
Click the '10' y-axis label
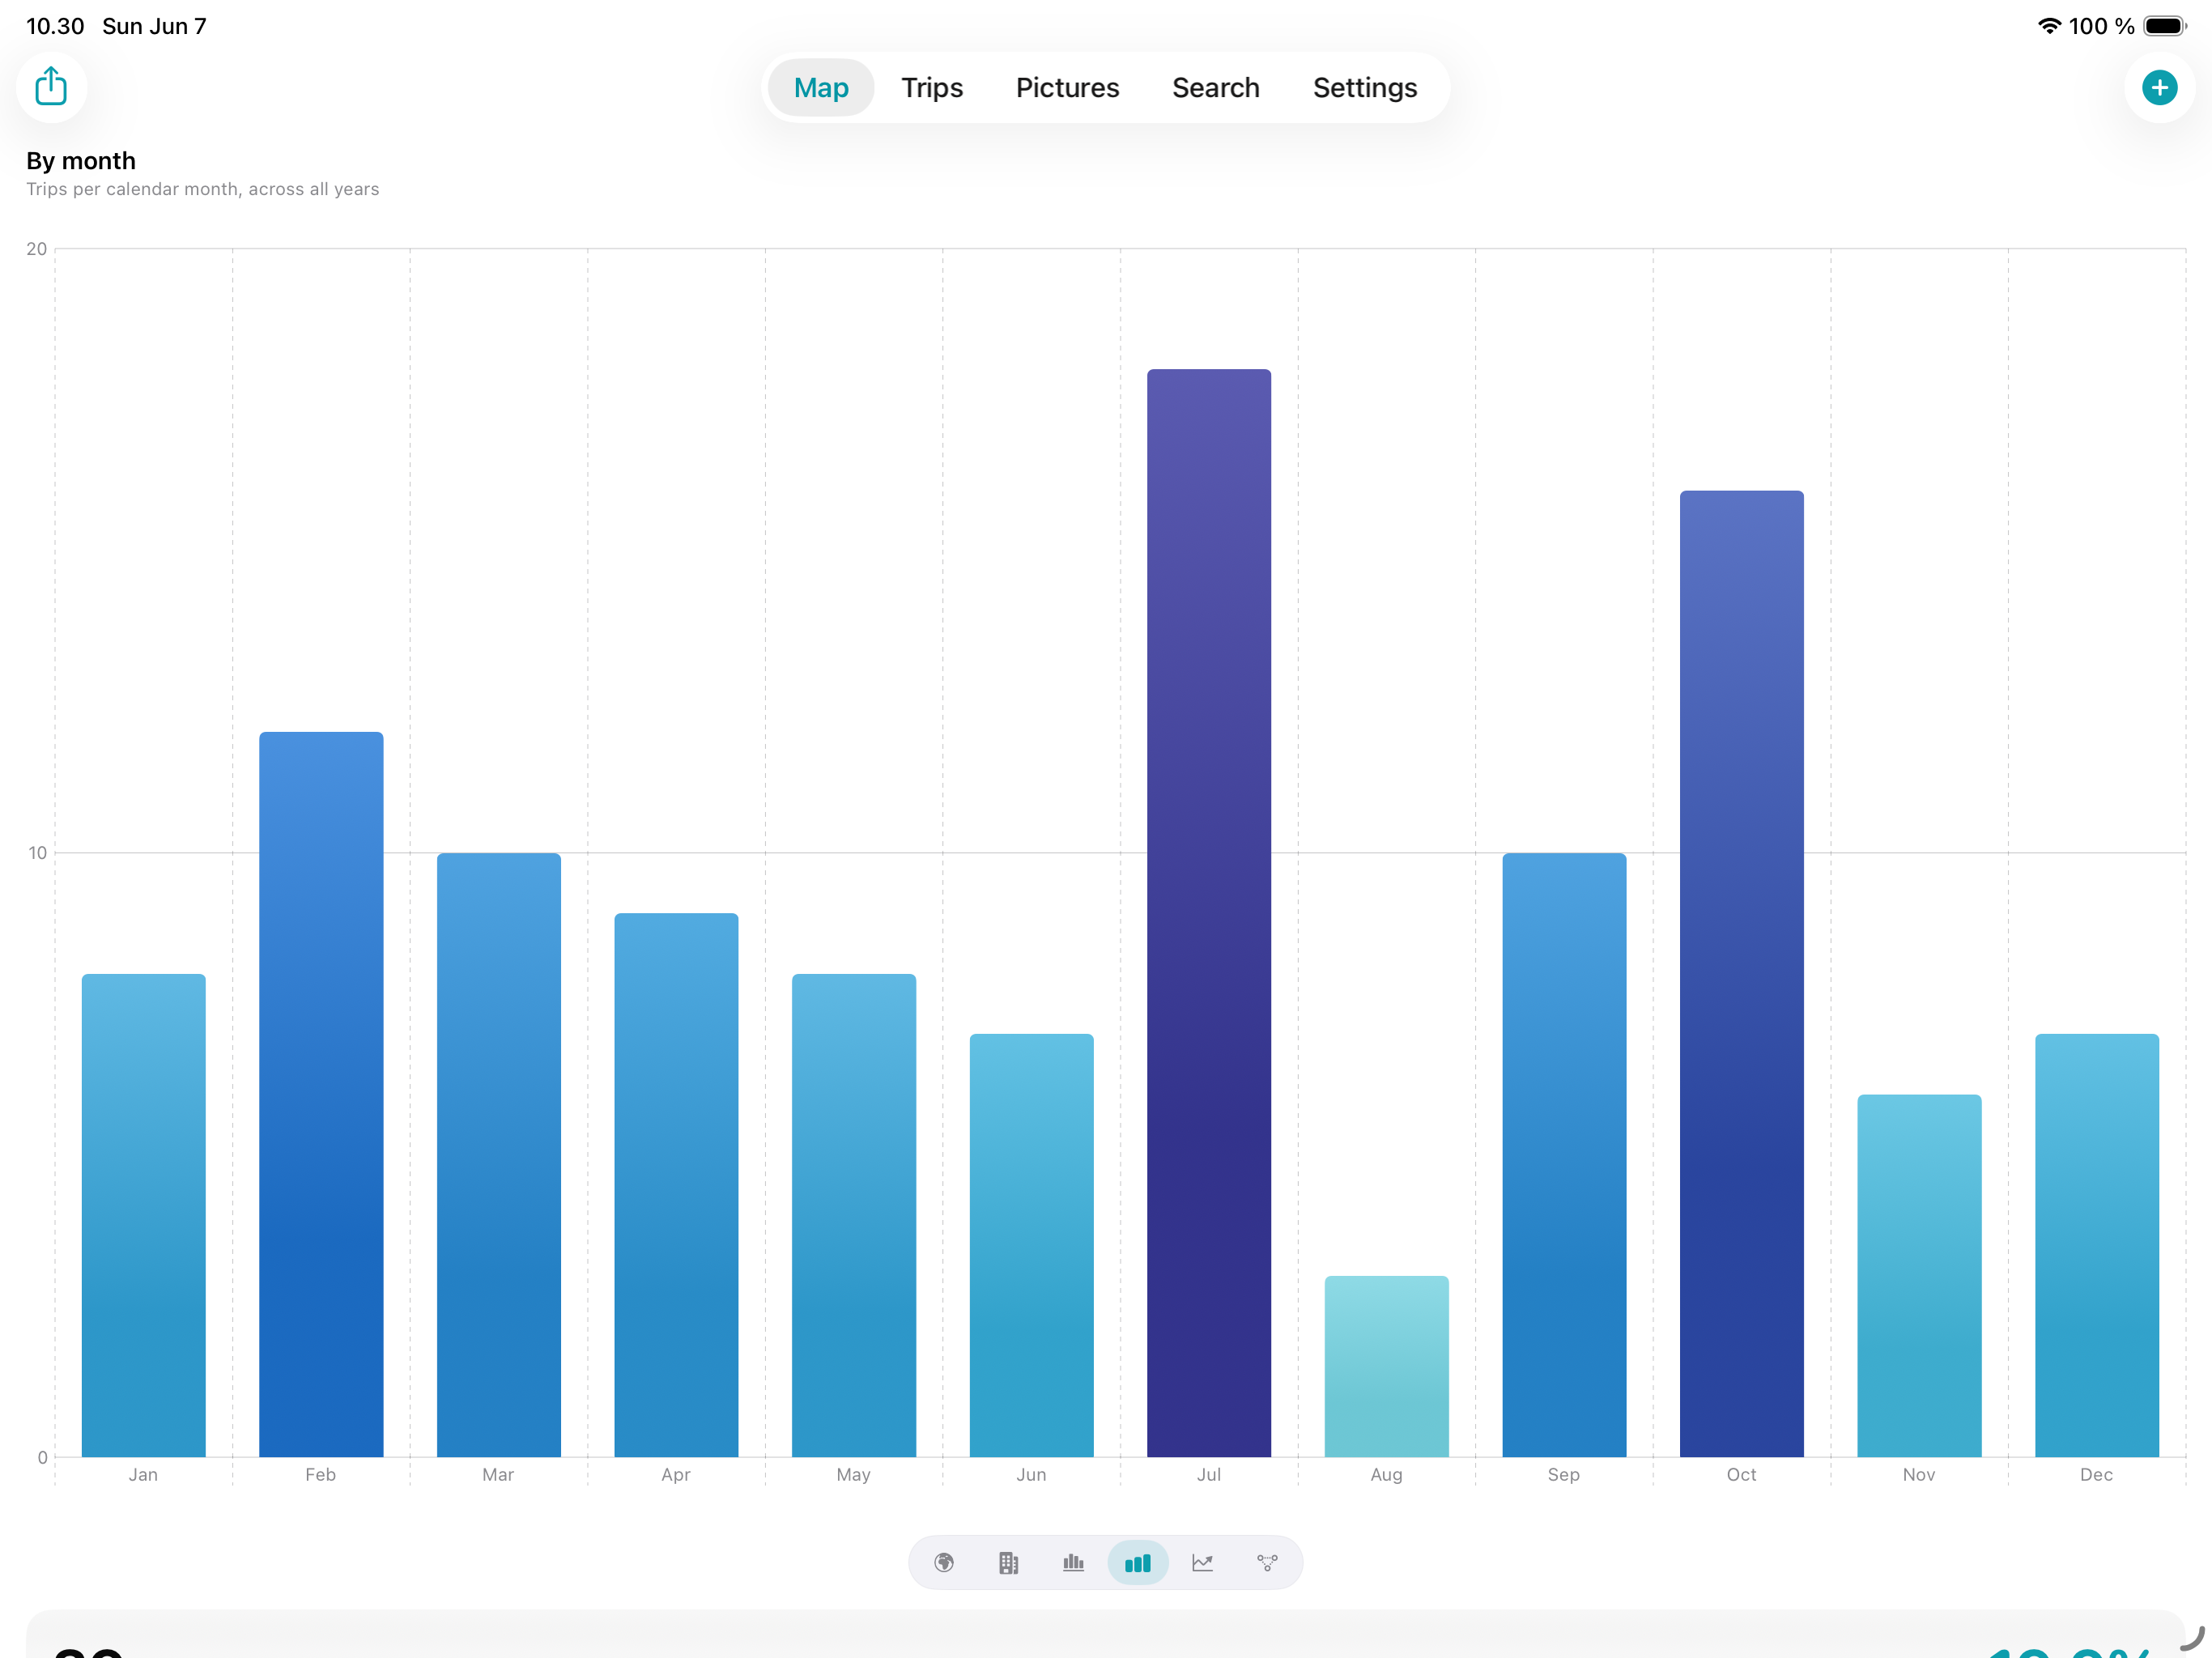pyautogui.click(x=37, y=853)
